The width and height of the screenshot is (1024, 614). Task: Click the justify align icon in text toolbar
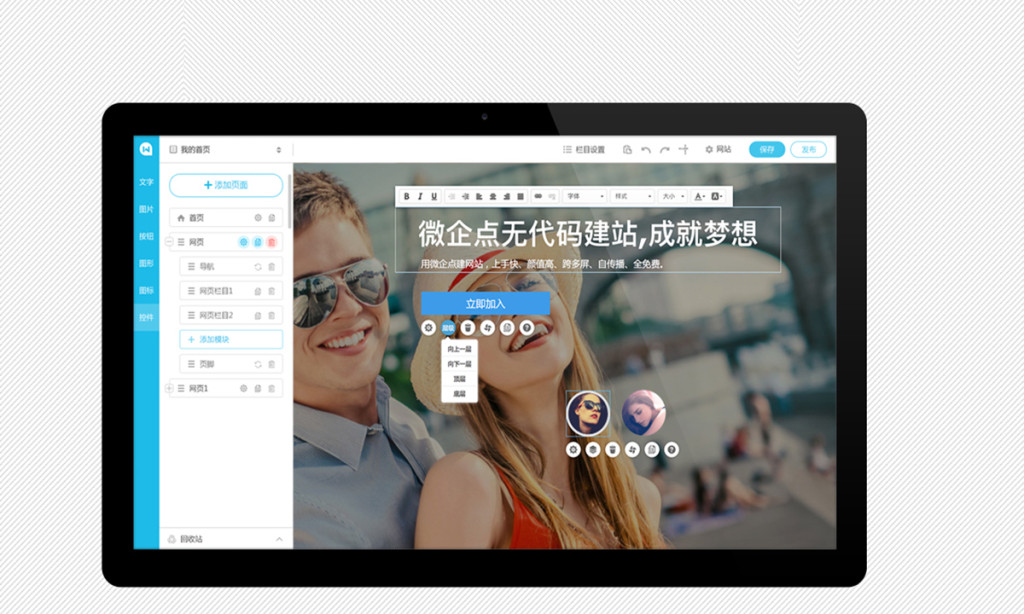click(520, 196)
